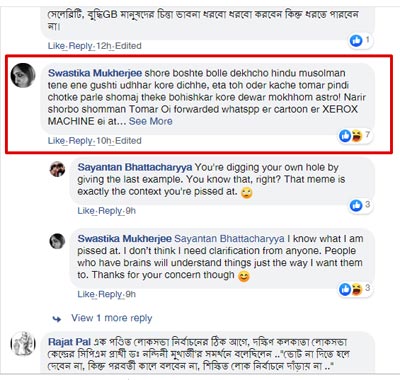
Task: Reply to Sayantan Bhattacharyya's comment
Action: click(x=110, y=211)
